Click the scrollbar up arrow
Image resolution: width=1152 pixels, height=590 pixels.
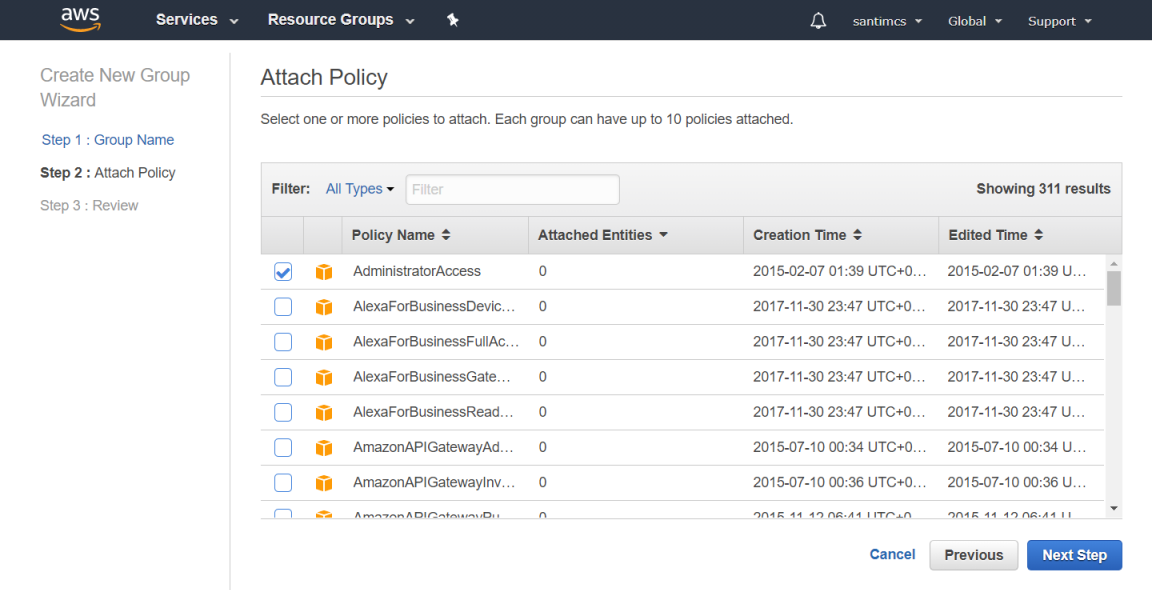(1114, 263)
